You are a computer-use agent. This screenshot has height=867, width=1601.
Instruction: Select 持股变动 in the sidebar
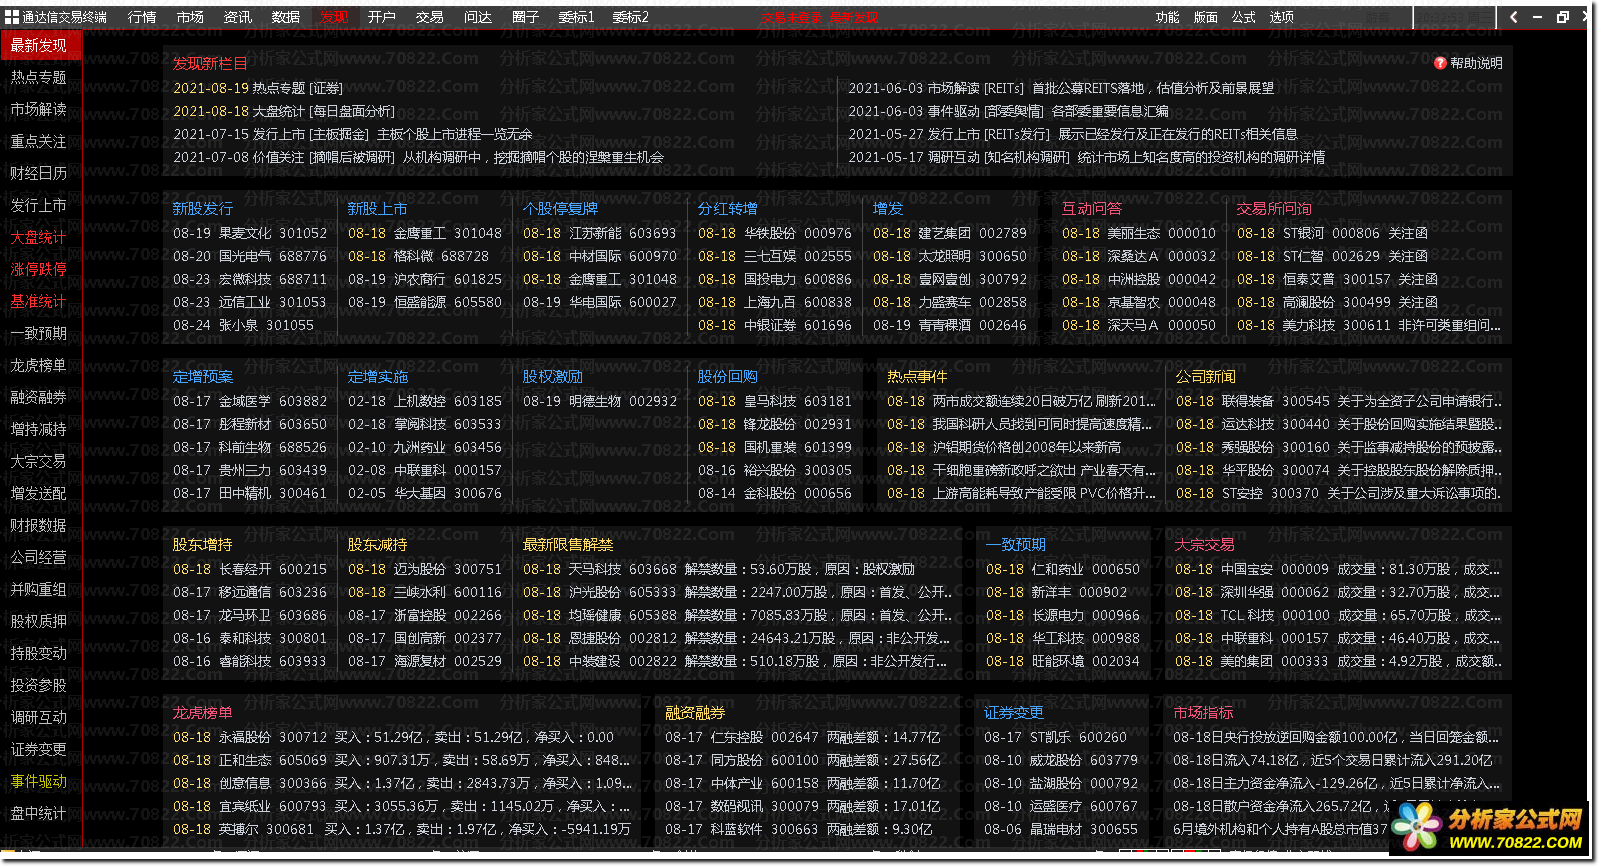(39, 653)
